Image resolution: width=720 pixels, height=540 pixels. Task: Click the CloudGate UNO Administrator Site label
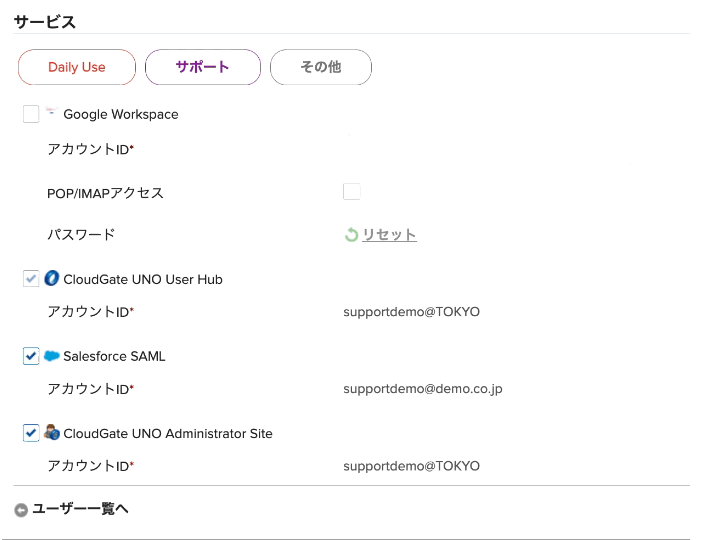pos(168,433)
